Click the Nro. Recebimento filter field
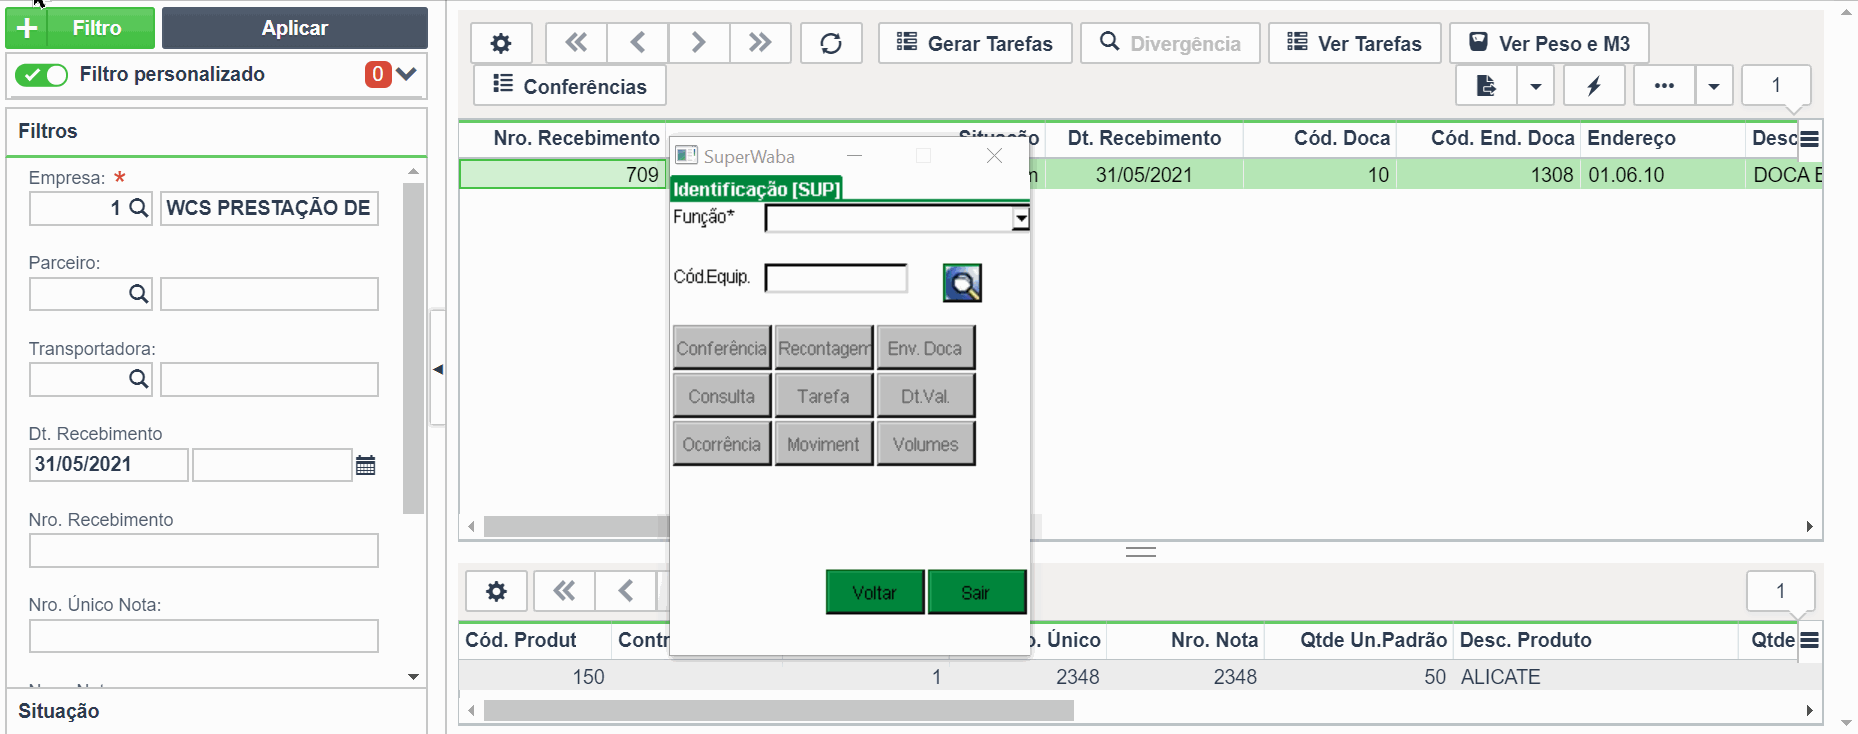 pos(204,551)
